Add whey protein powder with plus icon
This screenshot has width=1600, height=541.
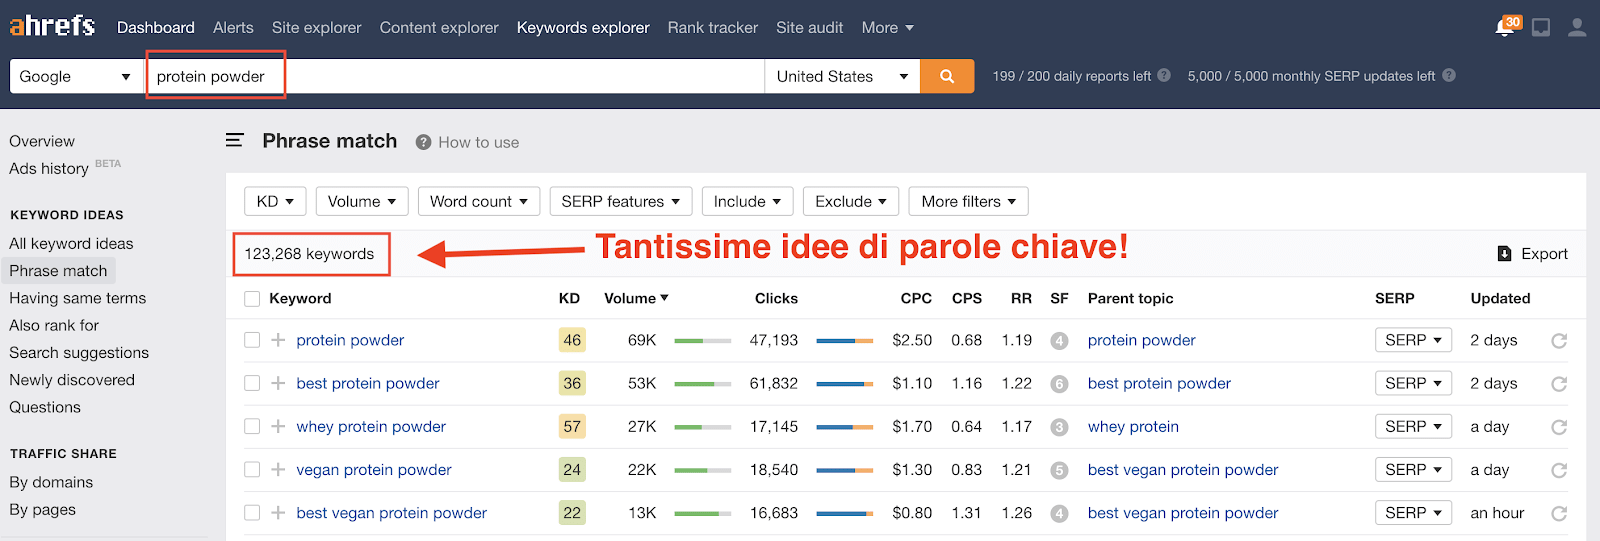tap(278, 426)
